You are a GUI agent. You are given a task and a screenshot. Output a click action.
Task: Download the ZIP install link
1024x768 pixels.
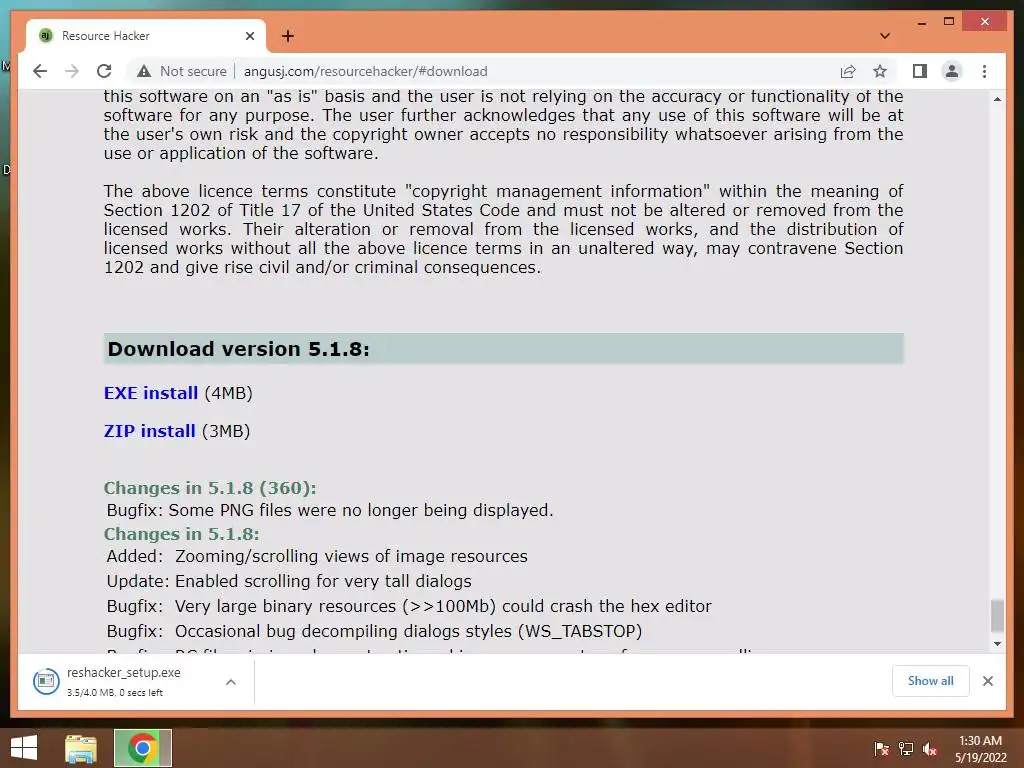(x=150, y=431)
